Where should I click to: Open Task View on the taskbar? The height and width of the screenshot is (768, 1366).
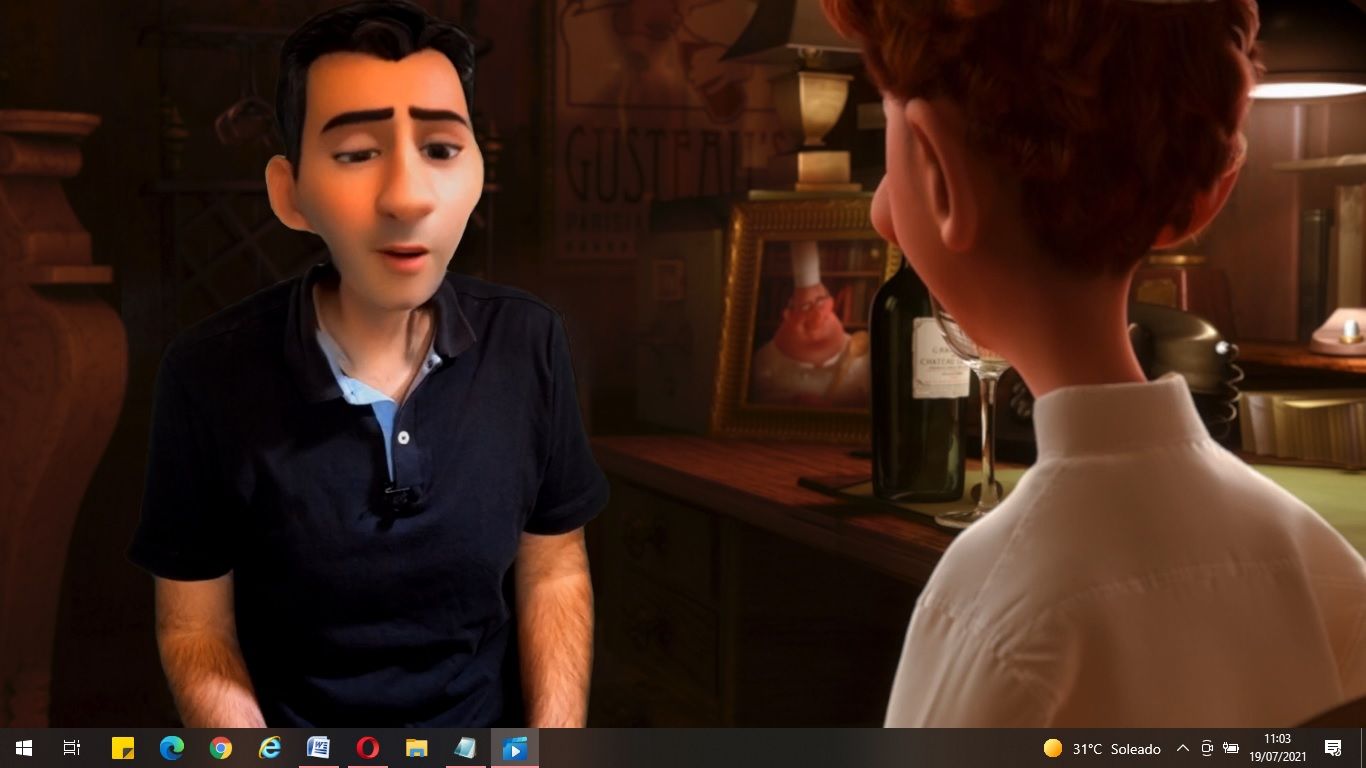72,748
